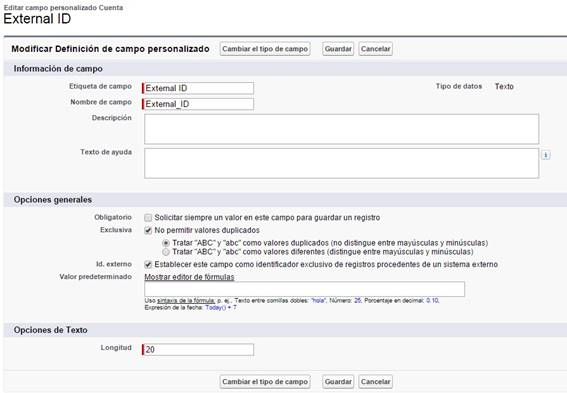The image size is (567, 393).
Task: Click the help text info icon
Action: coord(546,155)
